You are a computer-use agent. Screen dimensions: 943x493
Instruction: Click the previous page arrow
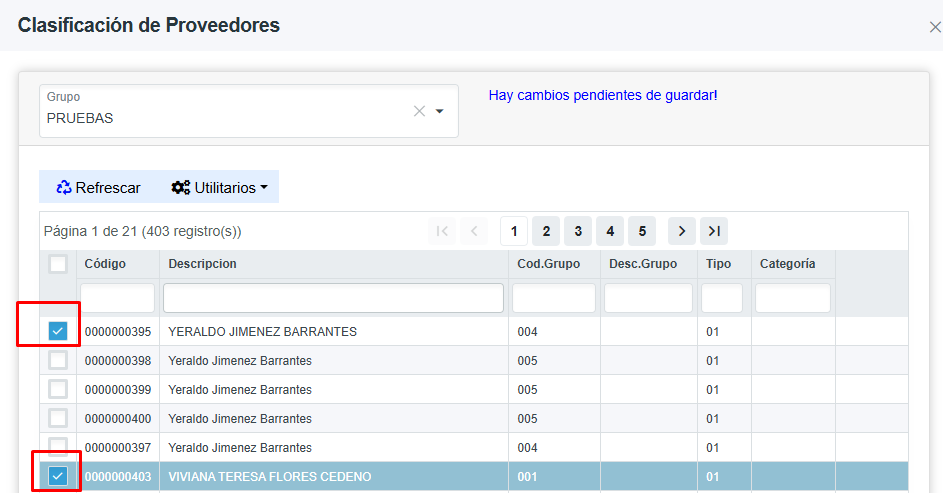[x=473, y=231]
